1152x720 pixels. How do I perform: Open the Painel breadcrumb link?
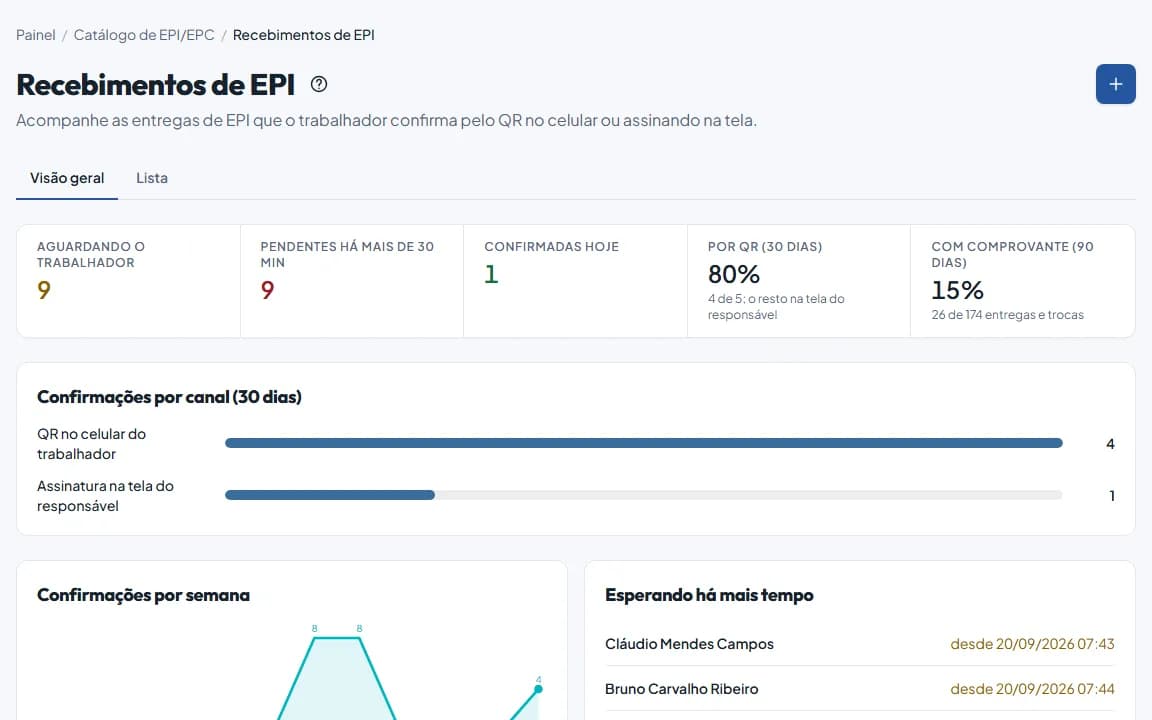[36, 35]
